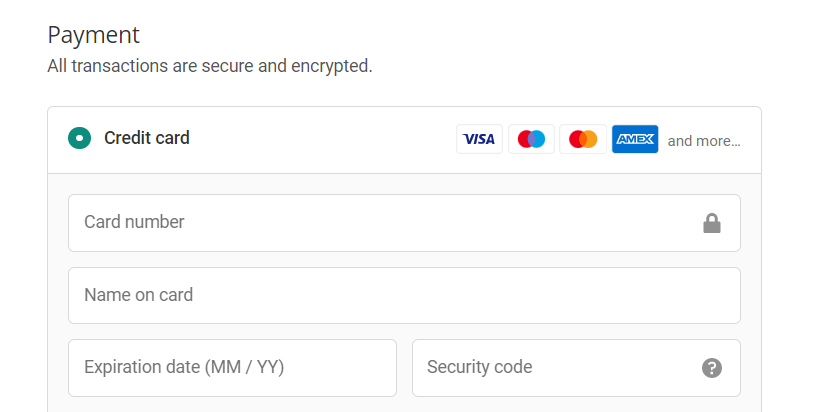Click empty space in Credit card header row
The image size is (818, 412).
pyautogui.click(x=323, y=139)
